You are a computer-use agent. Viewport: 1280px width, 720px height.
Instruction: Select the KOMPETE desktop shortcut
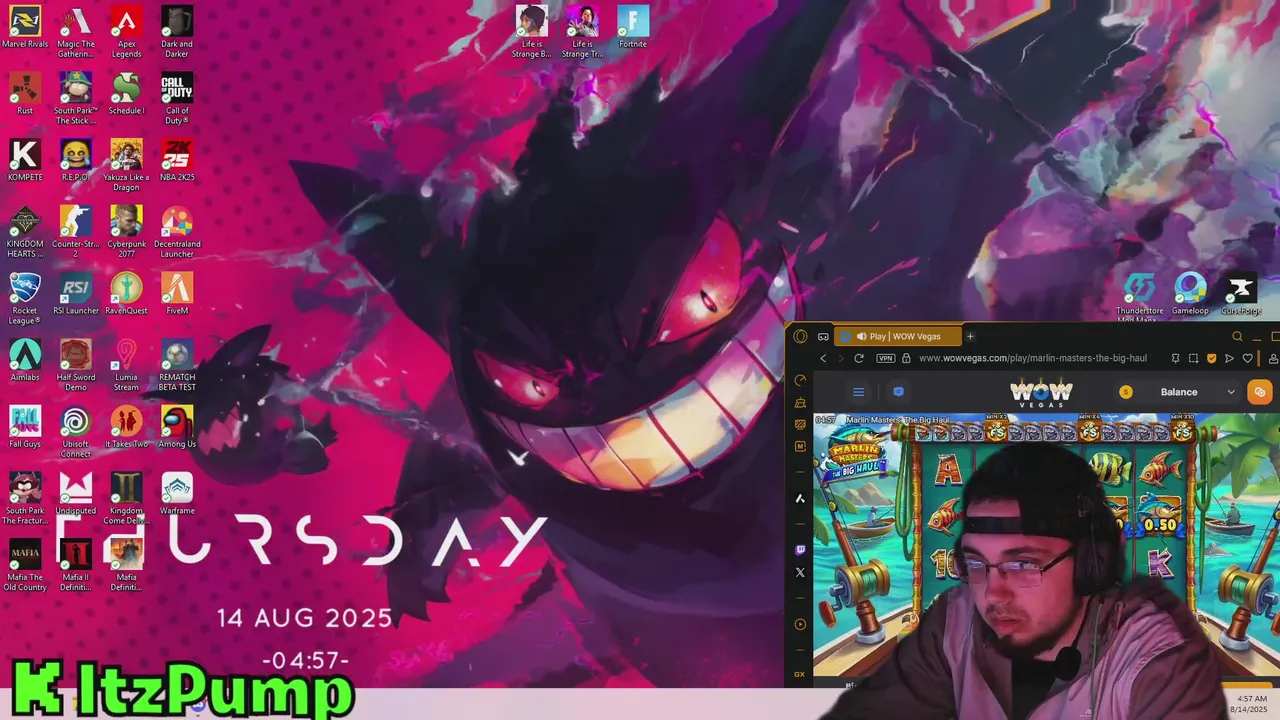tap(25, 160)
